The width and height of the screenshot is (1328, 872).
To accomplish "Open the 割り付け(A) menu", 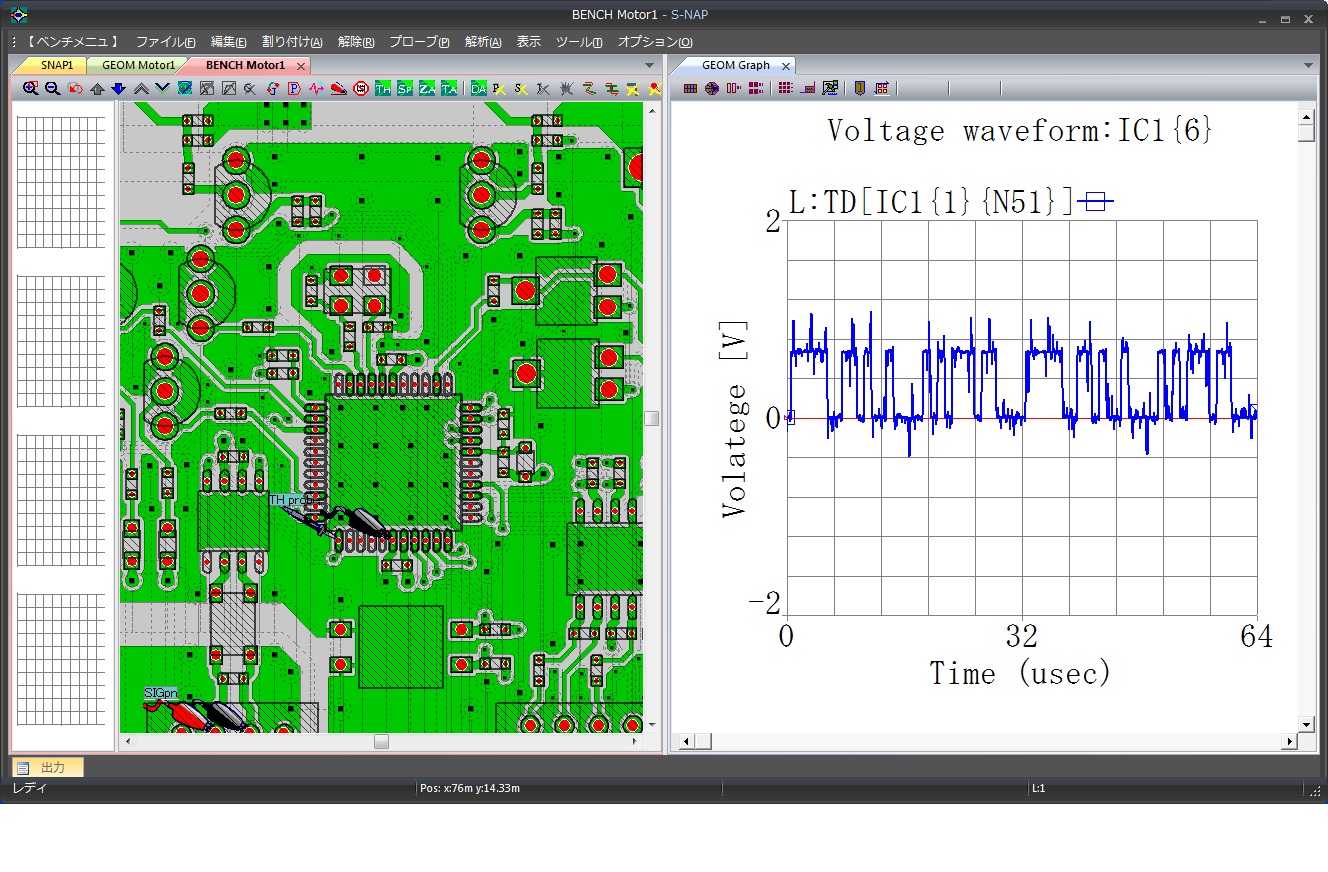I will coord(292,42).
